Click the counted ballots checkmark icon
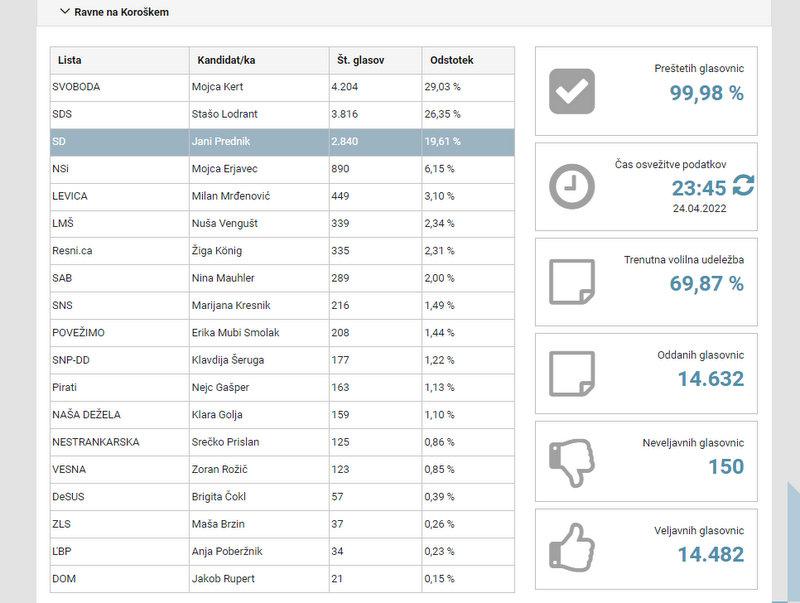This screenshot has height=603, width=800. point(572,91)
